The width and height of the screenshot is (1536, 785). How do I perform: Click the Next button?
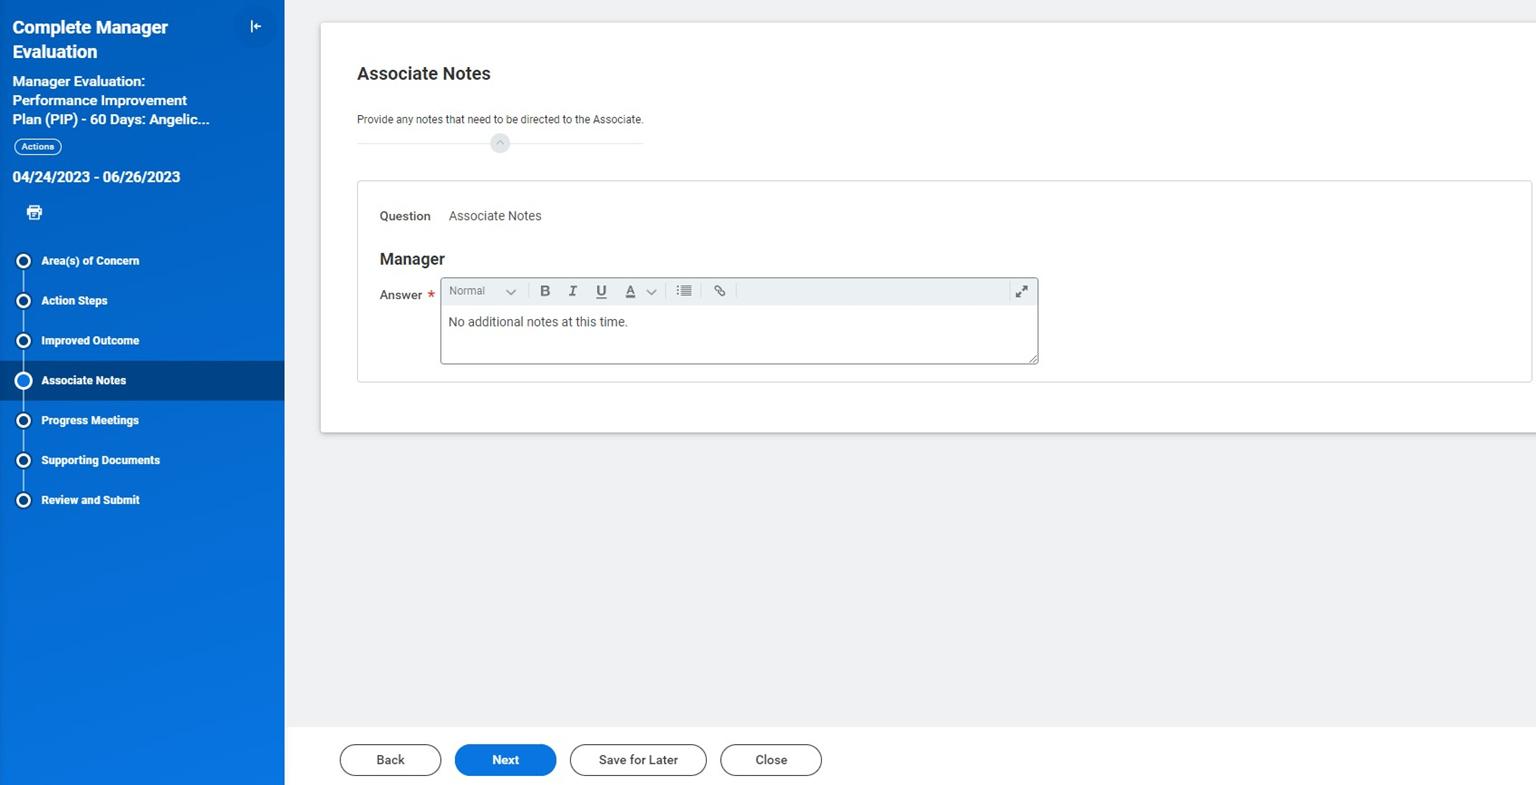(505, 760)
